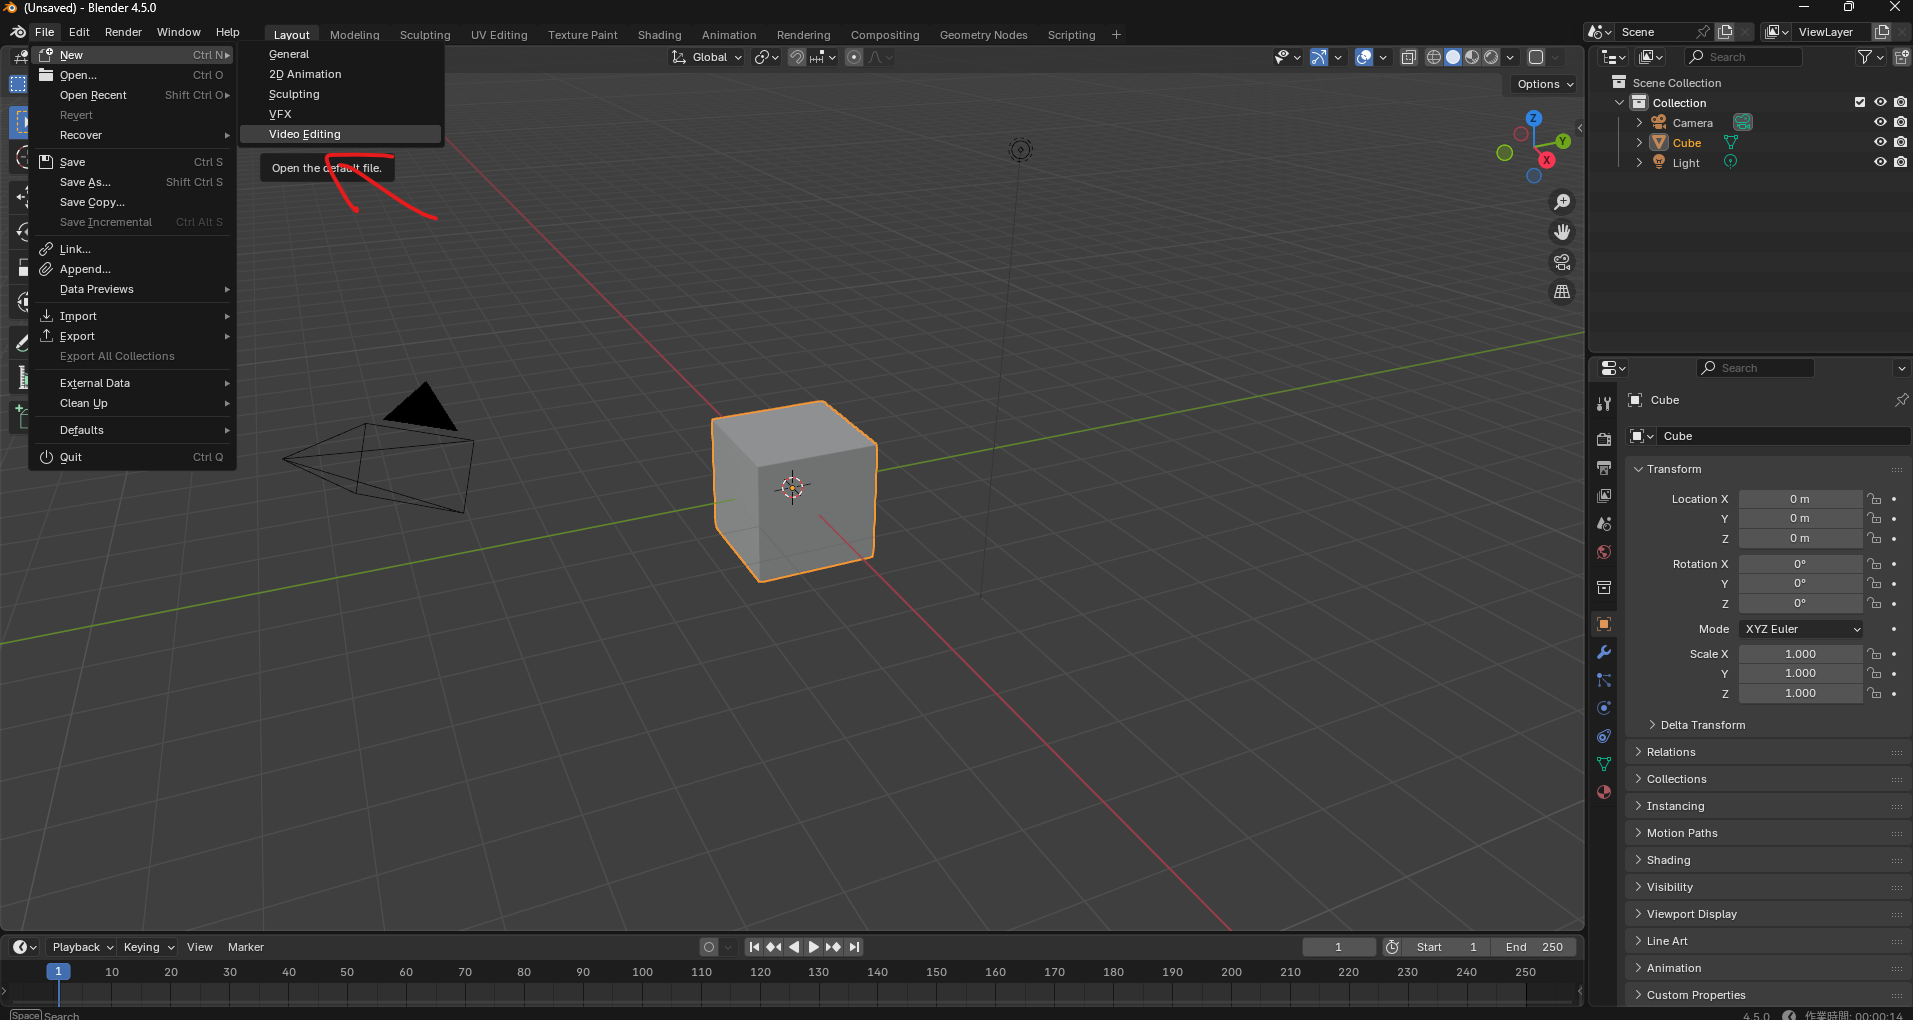Open the Transform Pivot Point dropdown
The height and width of the screenshot is (1020, 1913).
[x=765, y=57]
